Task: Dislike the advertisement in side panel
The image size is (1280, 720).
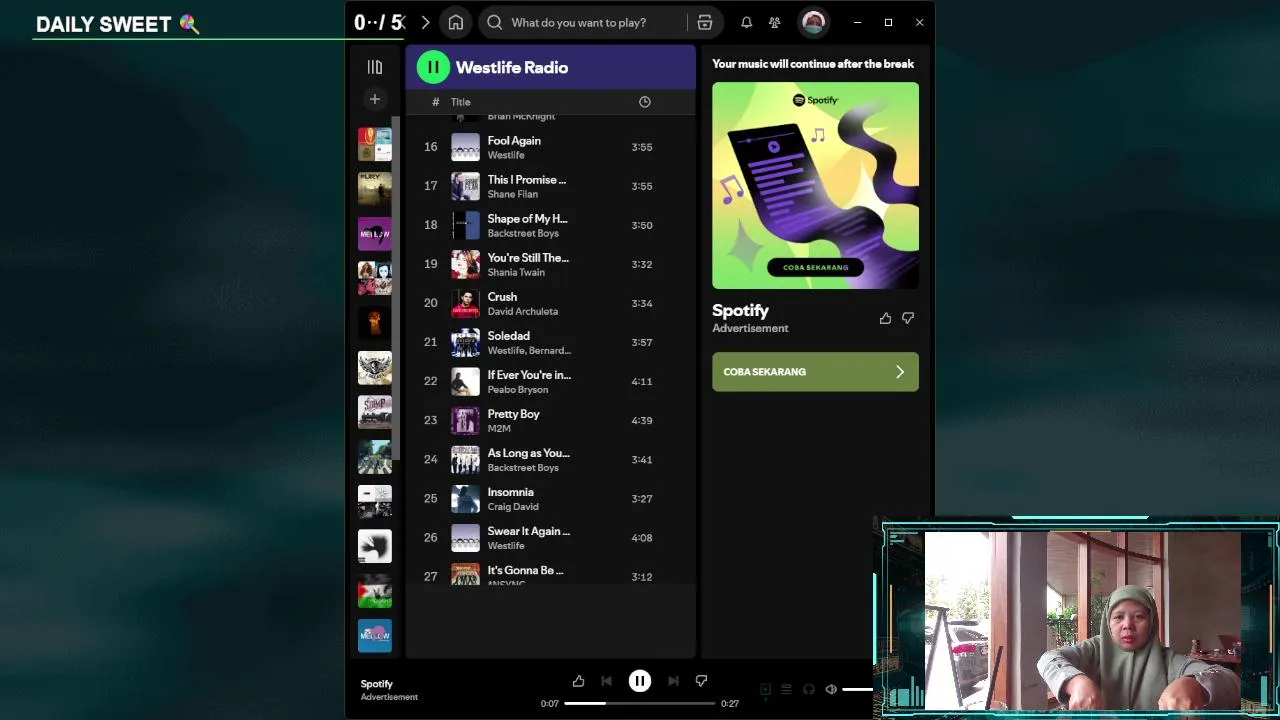Action: point(908,318)
